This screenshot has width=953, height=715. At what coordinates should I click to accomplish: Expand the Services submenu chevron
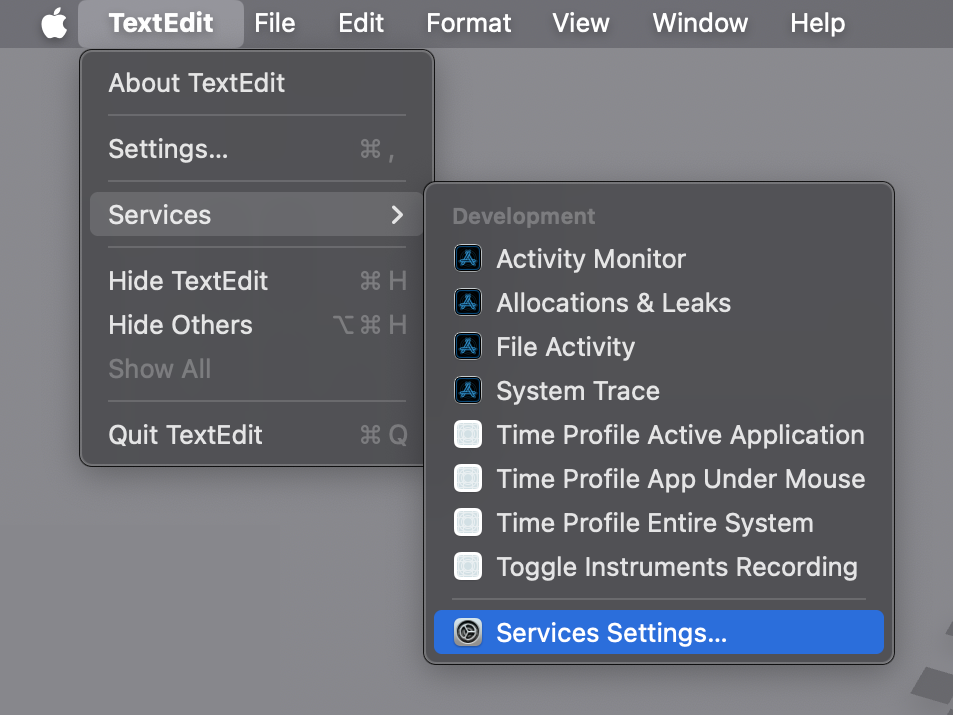point(397,214)
